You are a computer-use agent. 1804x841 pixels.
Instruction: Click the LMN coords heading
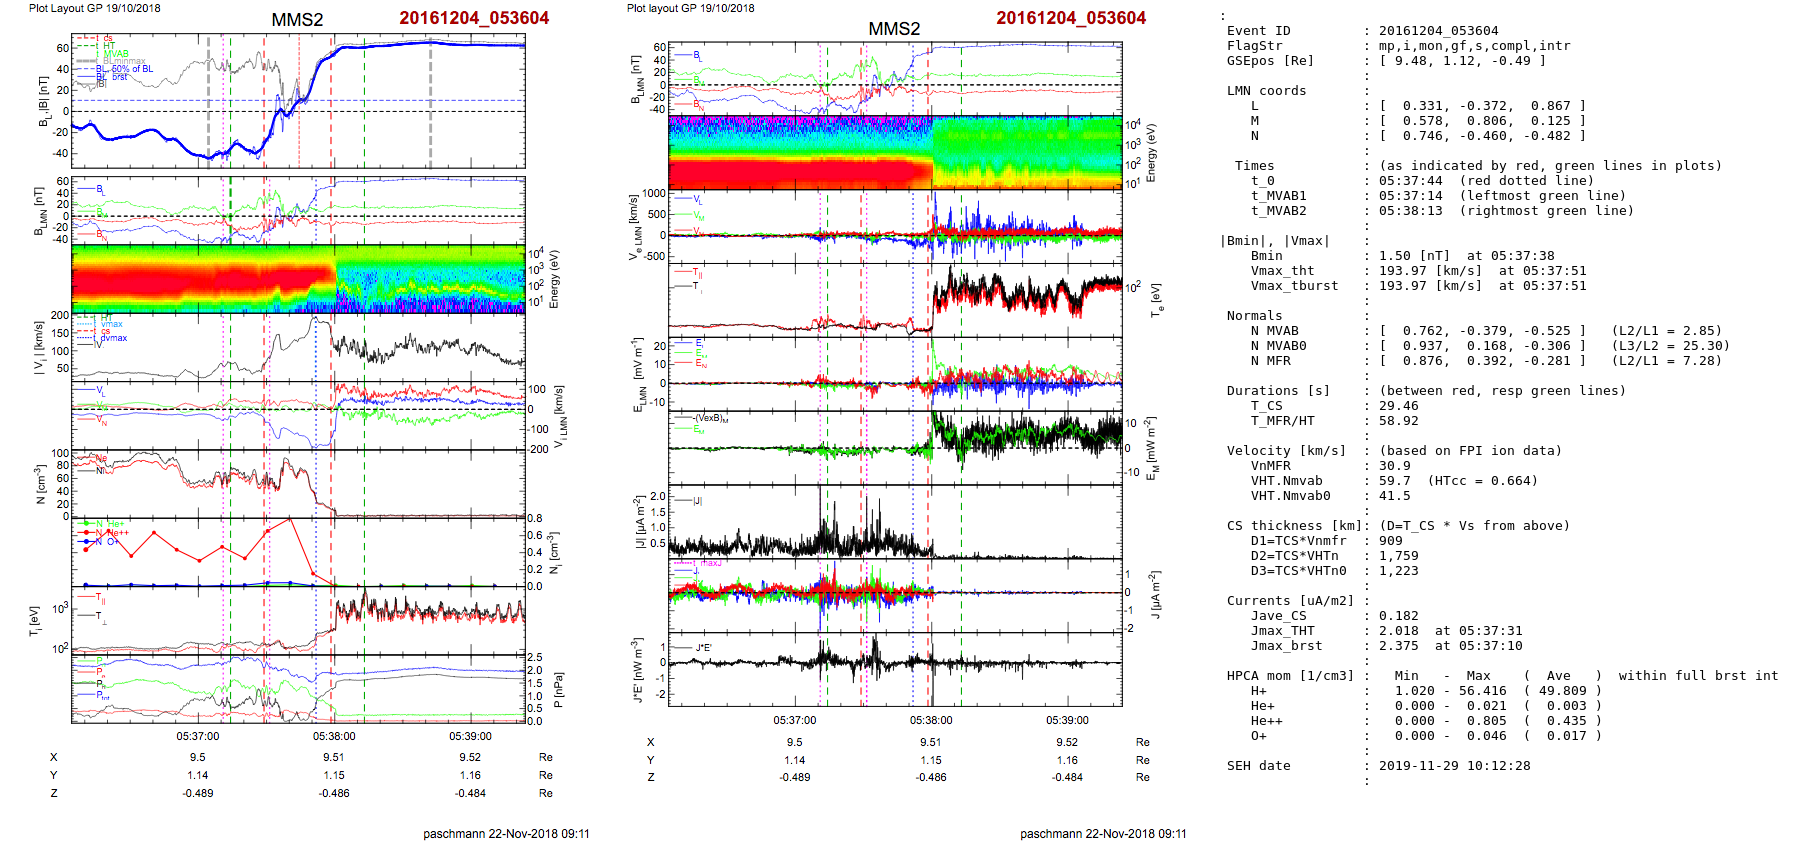[x=1266, y=91]
